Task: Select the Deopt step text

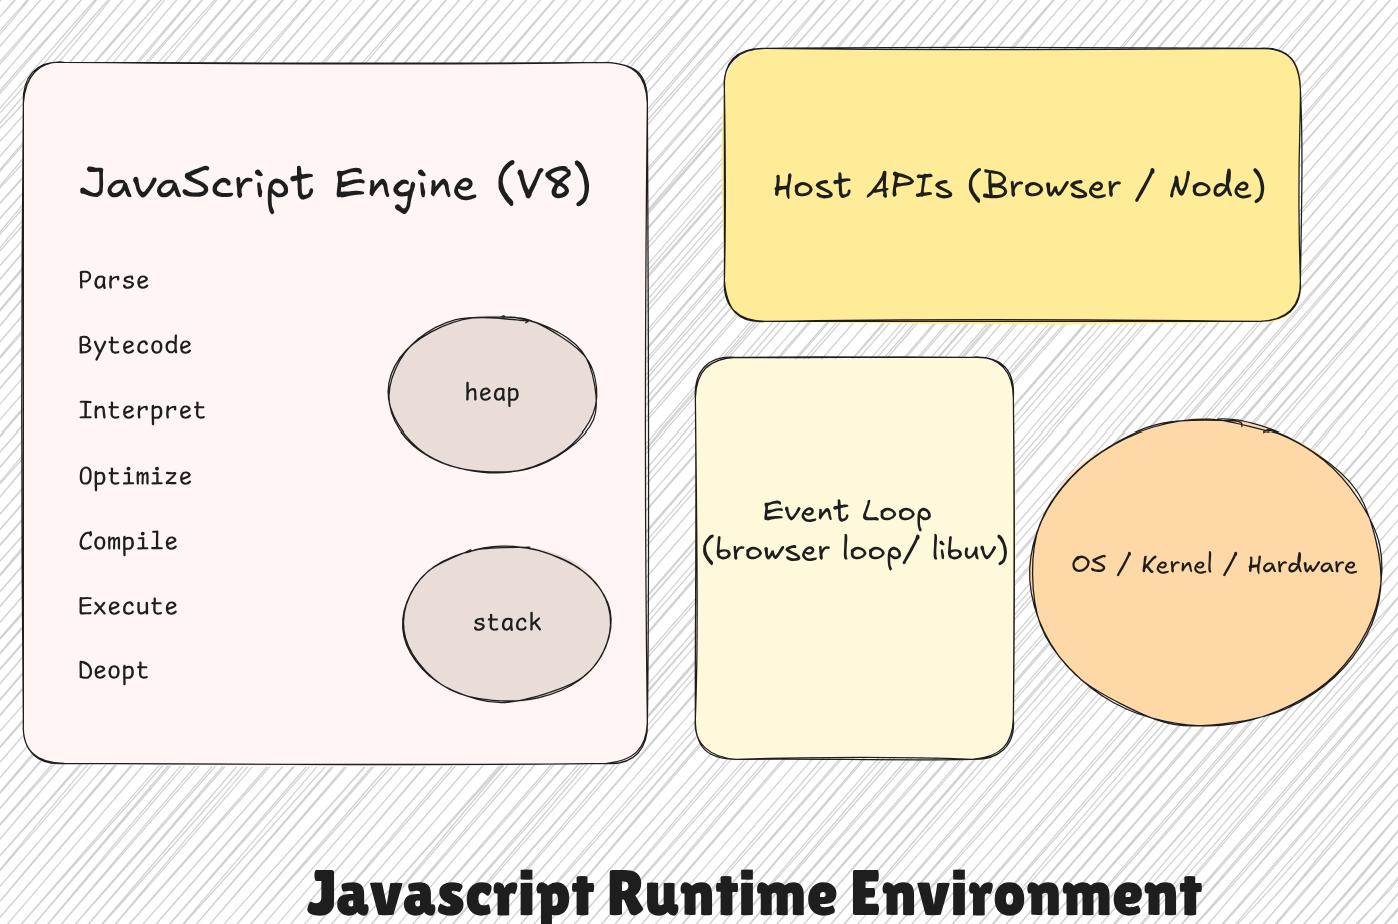Action: click(113, 671)
